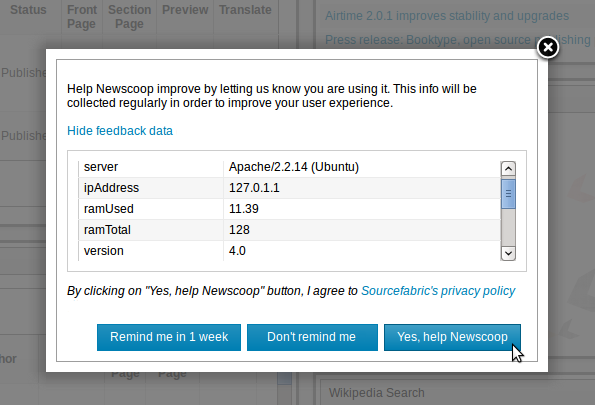Click the scrollbar down arrow in data table

tap(508, 253)
